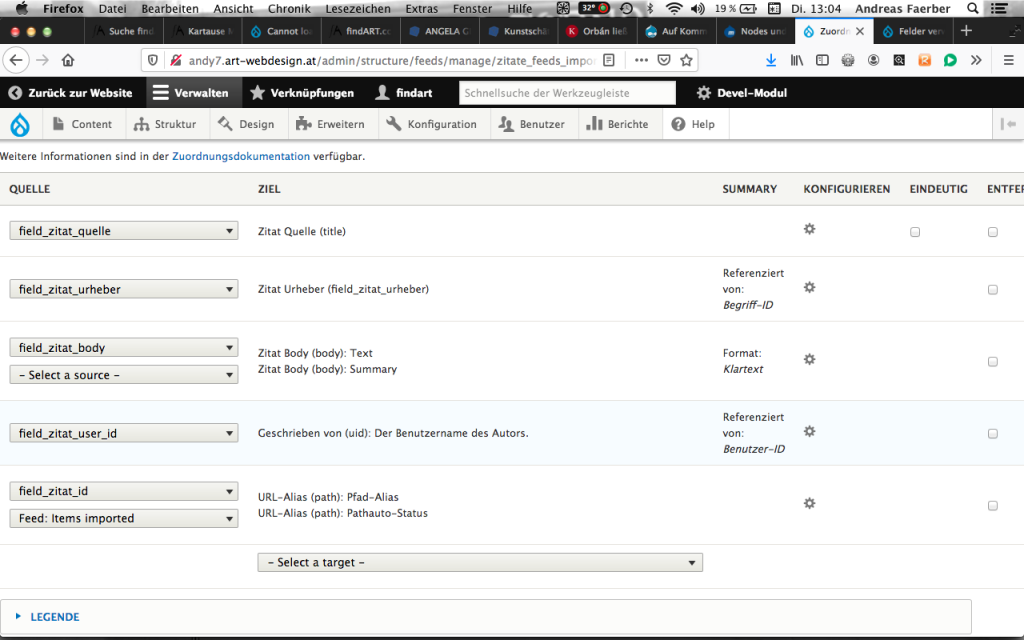Click gear icon in field_zitat_body row
The image size is (1024, 640).
[x=810, y=359]
